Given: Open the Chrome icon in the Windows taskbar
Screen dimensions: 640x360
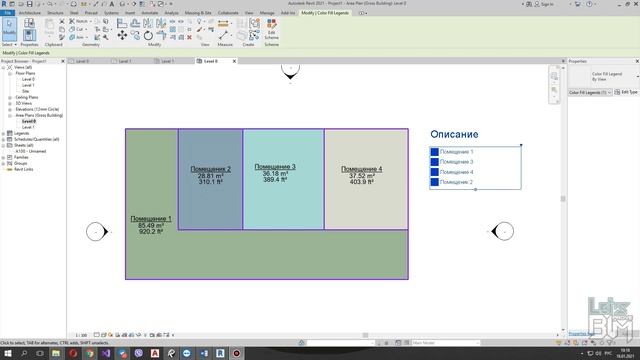Looking at the screenshot, I should (89, 353).
